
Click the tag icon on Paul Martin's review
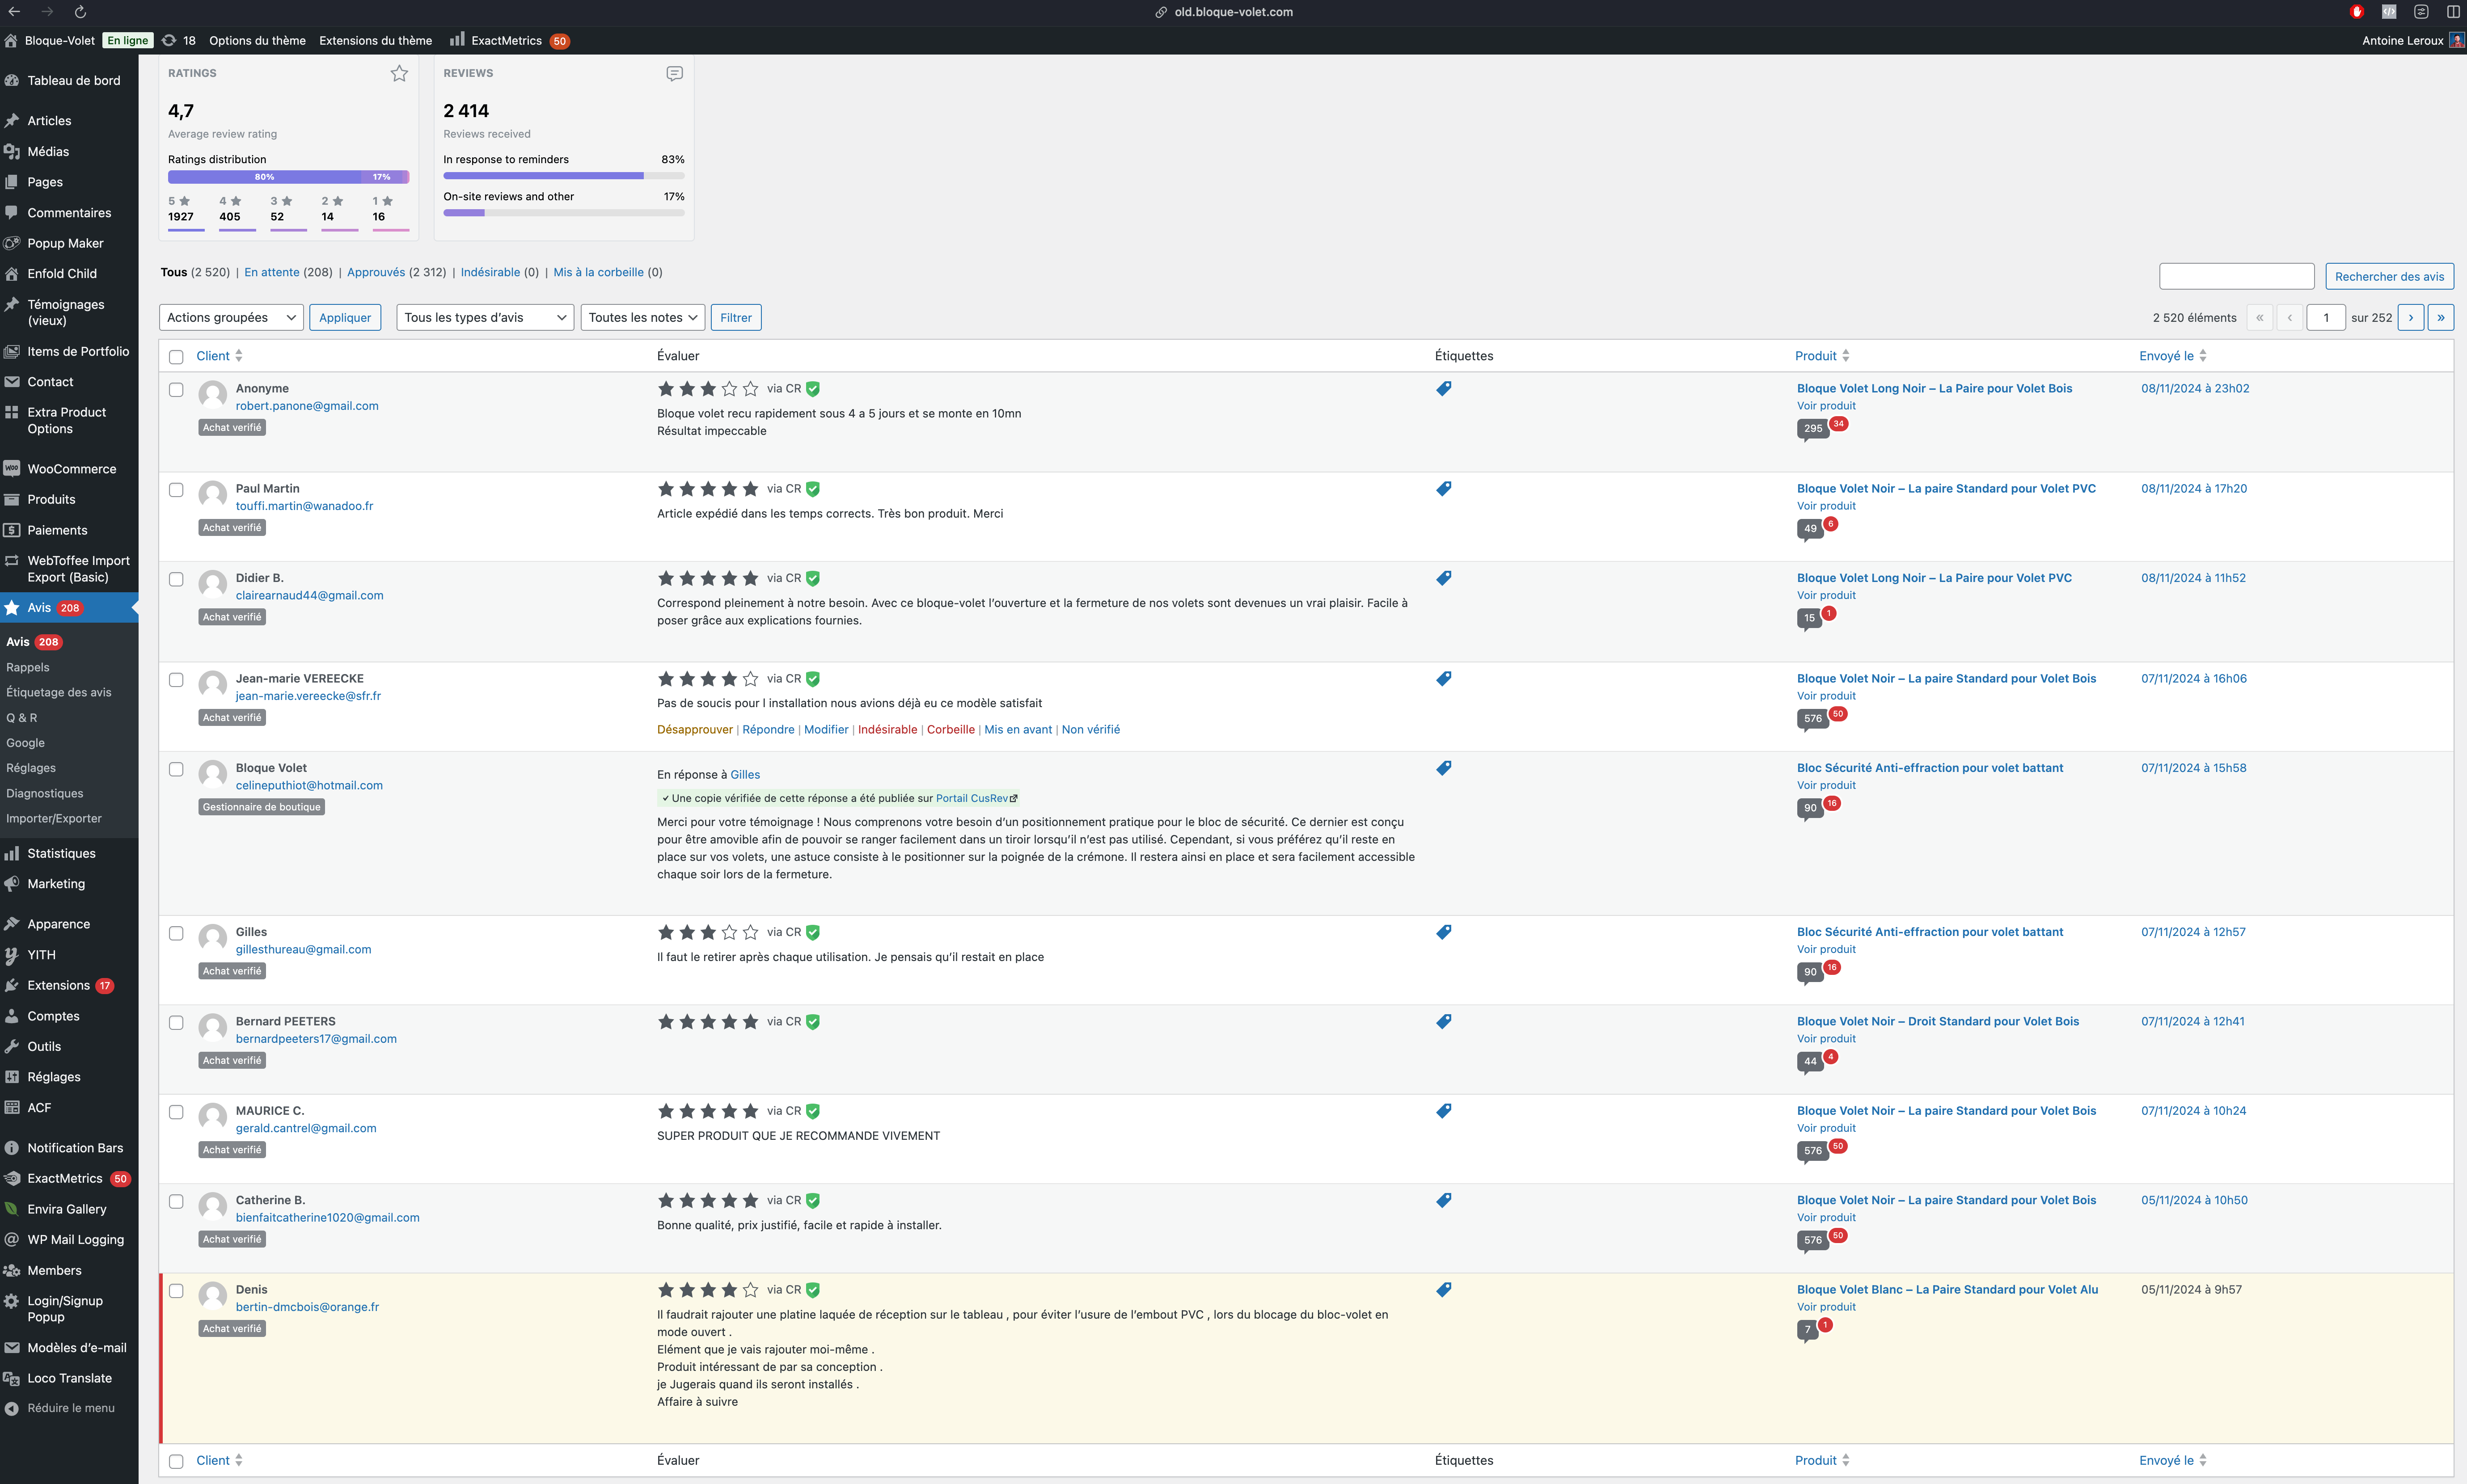pos(1443,489)
